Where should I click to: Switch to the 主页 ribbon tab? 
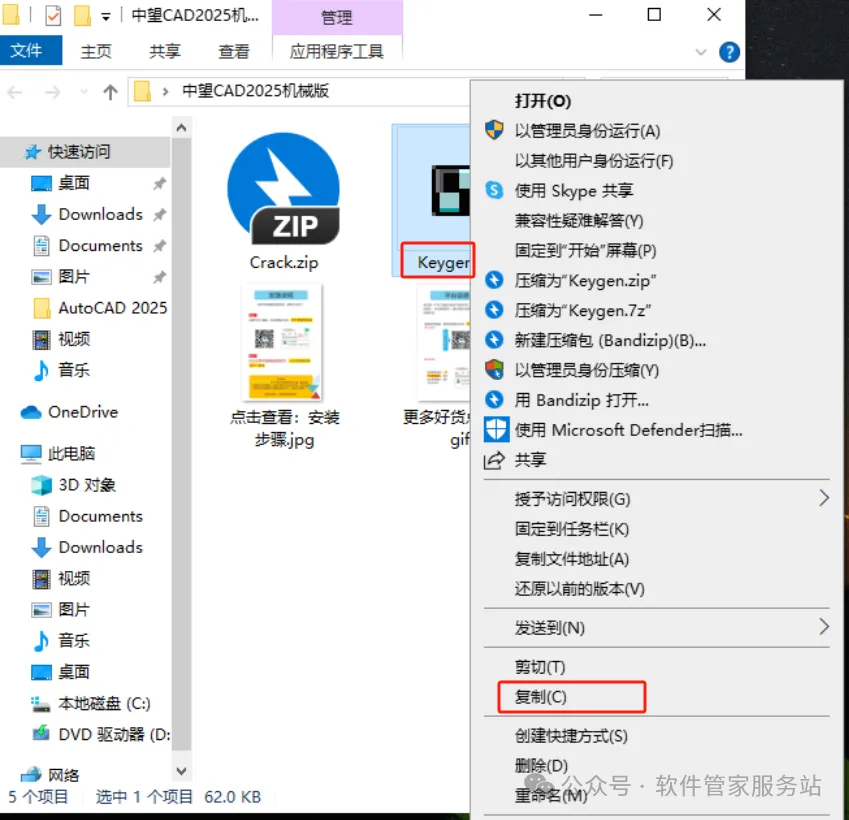click(x=96, y=51)
